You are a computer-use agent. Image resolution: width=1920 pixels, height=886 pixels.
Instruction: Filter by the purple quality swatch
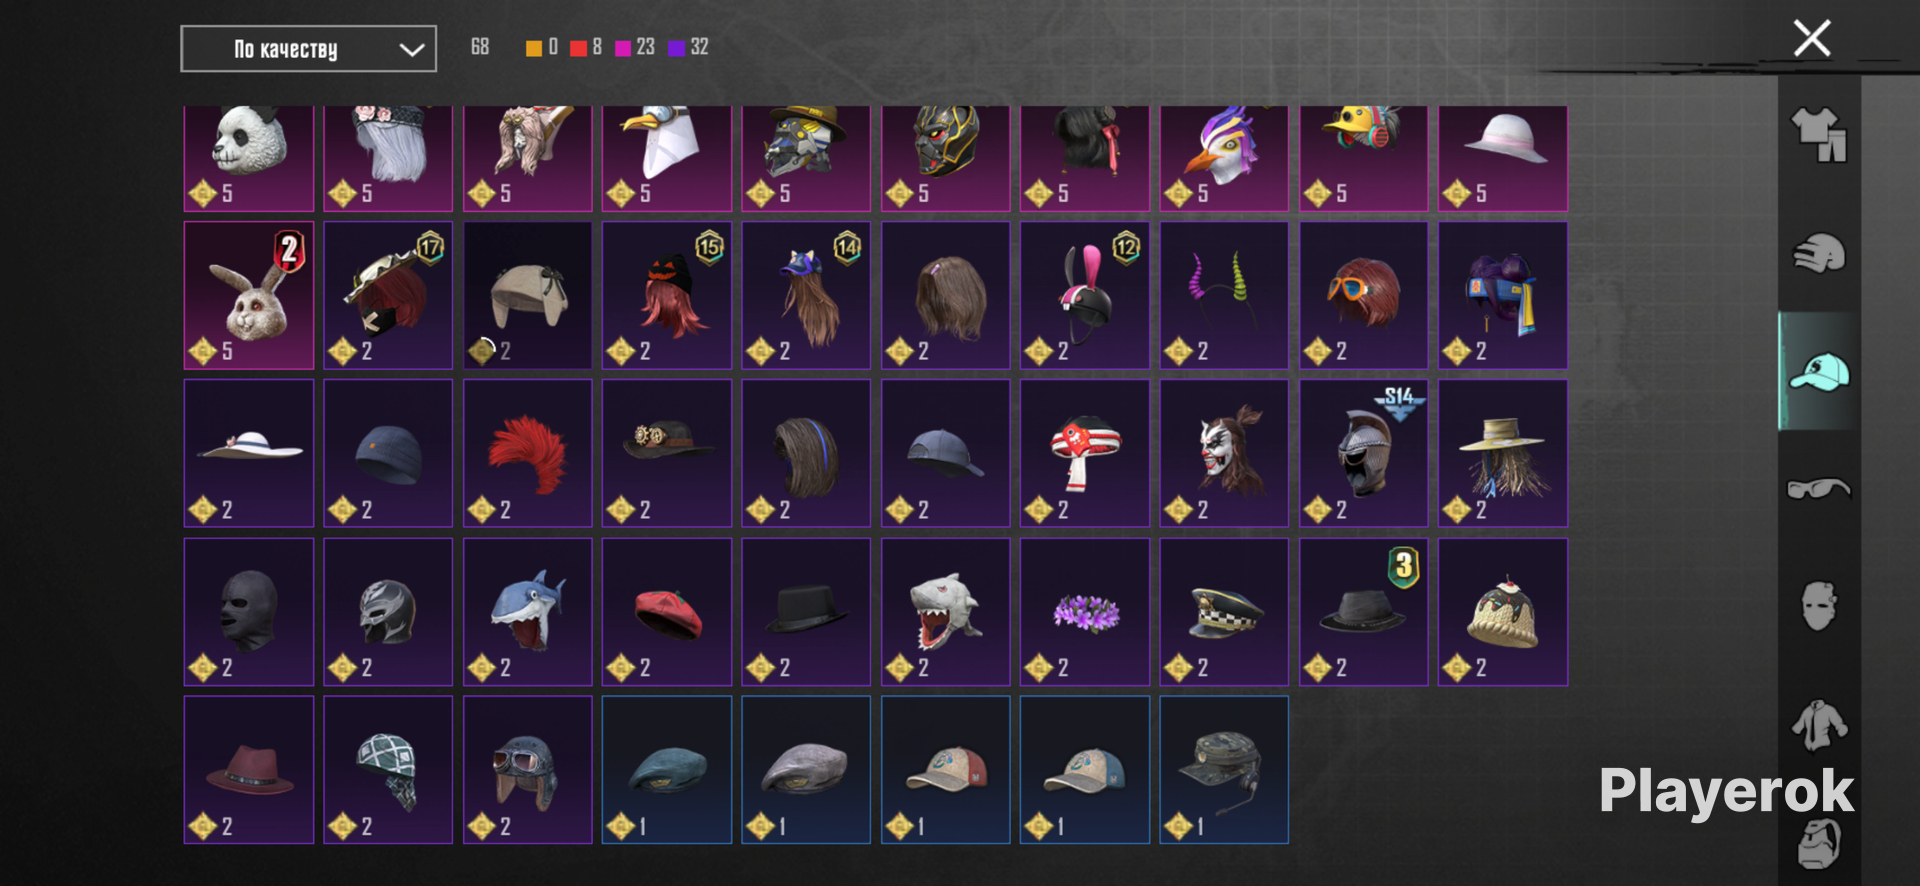point(677,48)
